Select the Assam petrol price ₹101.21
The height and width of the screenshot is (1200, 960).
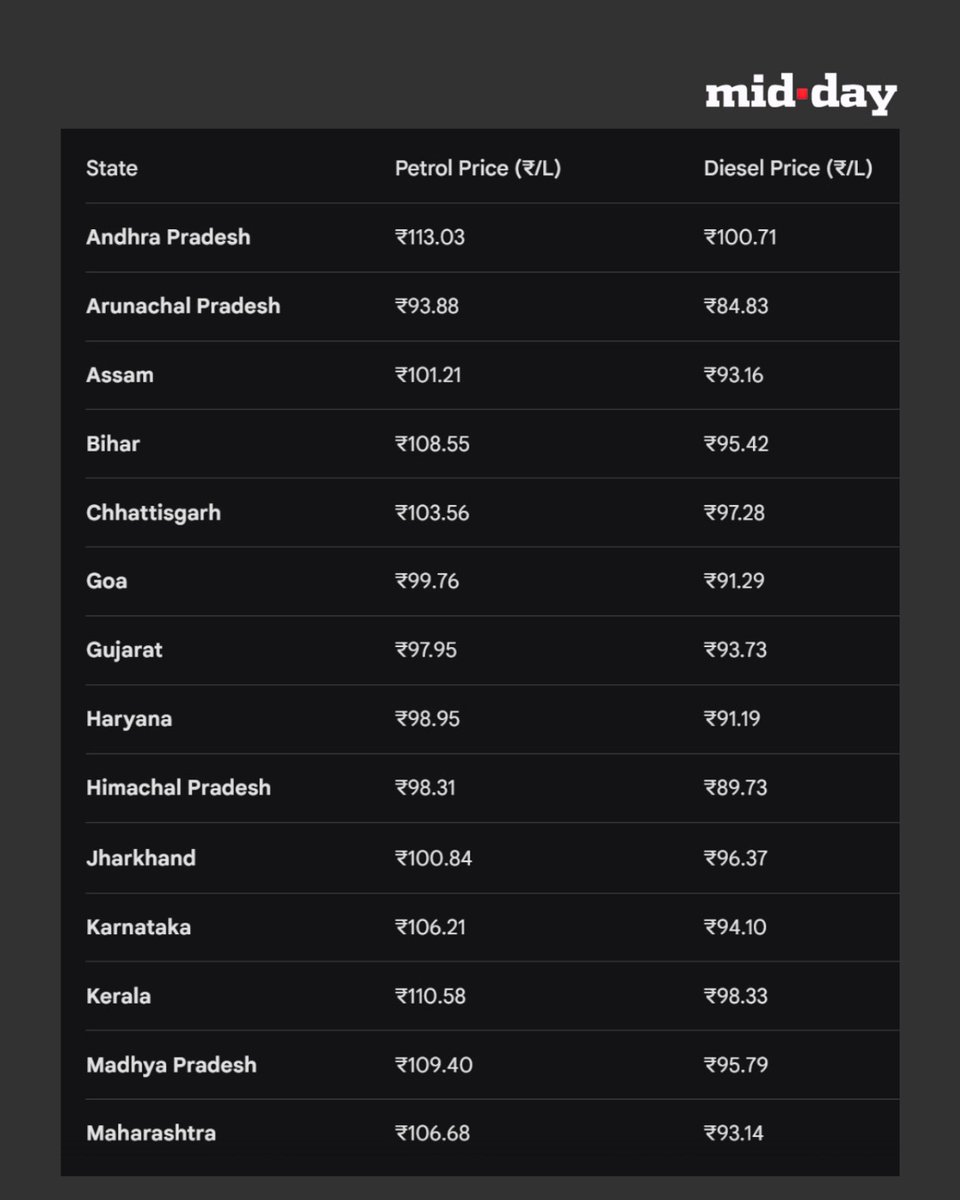point(428,375)
